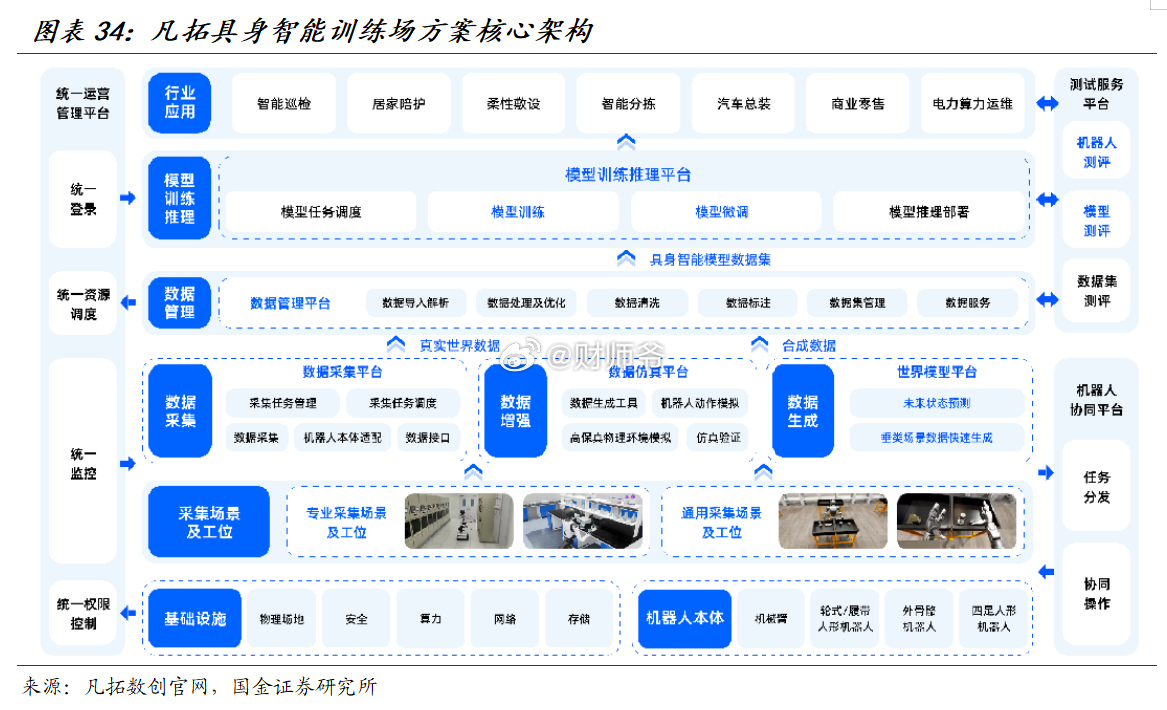Open first 专业采集场景 photo with cabinets
This screenshot has width=1167, height=710.
tap(458, 521)
